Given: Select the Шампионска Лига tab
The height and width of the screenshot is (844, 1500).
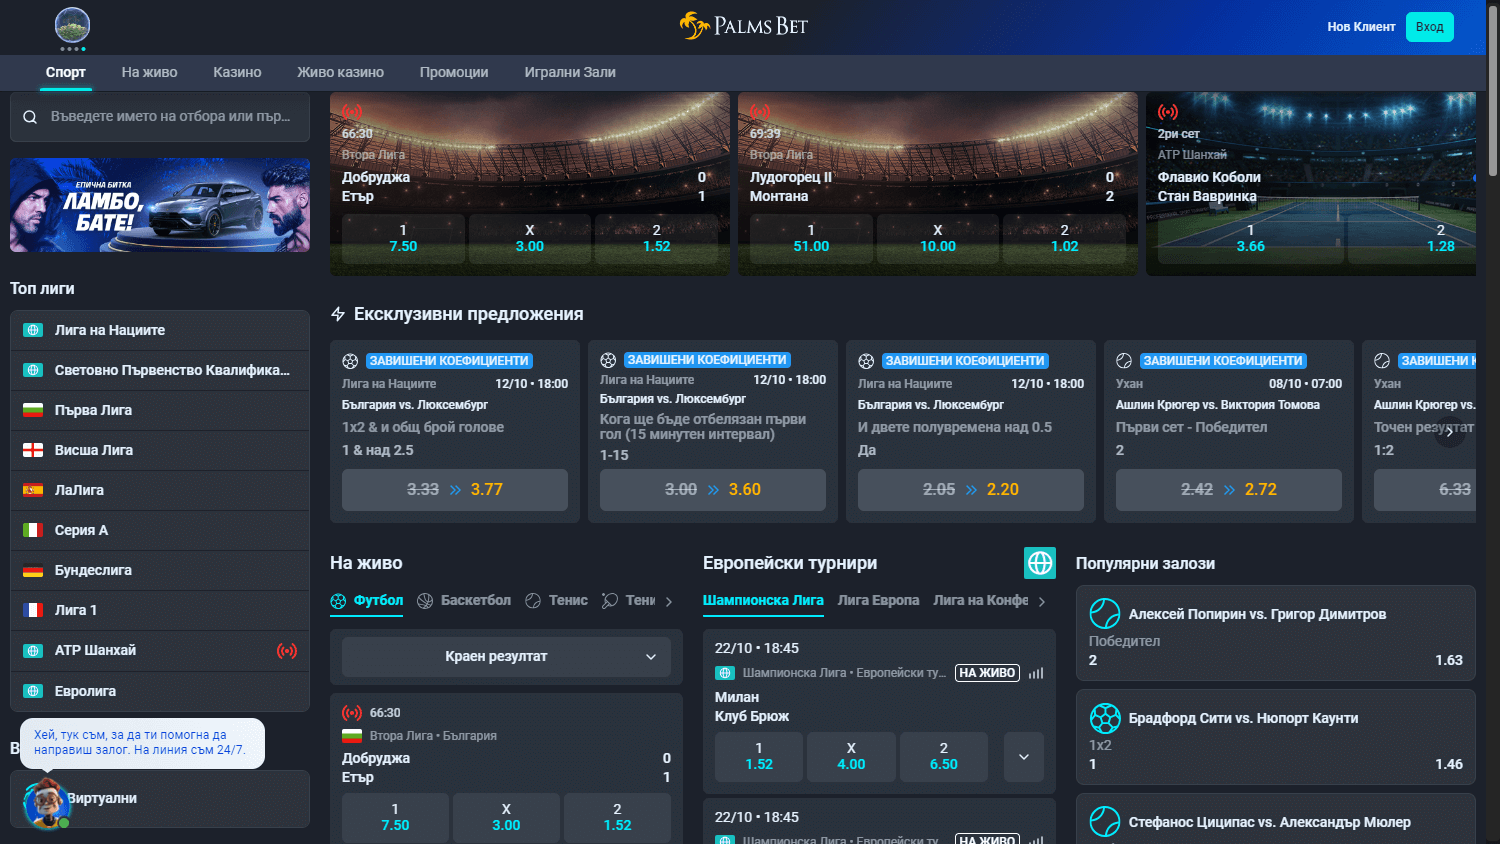Looking at the screenshot, I should point(763,600).
